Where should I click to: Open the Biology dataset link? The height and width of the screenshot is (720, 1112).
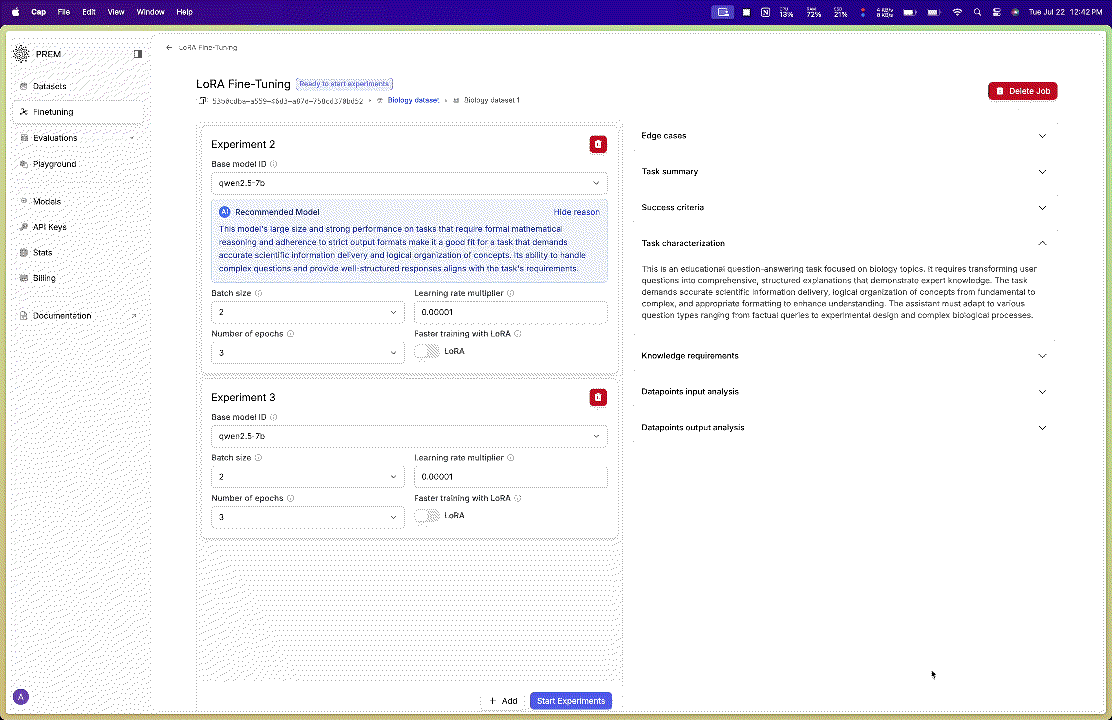click(413, 101)
